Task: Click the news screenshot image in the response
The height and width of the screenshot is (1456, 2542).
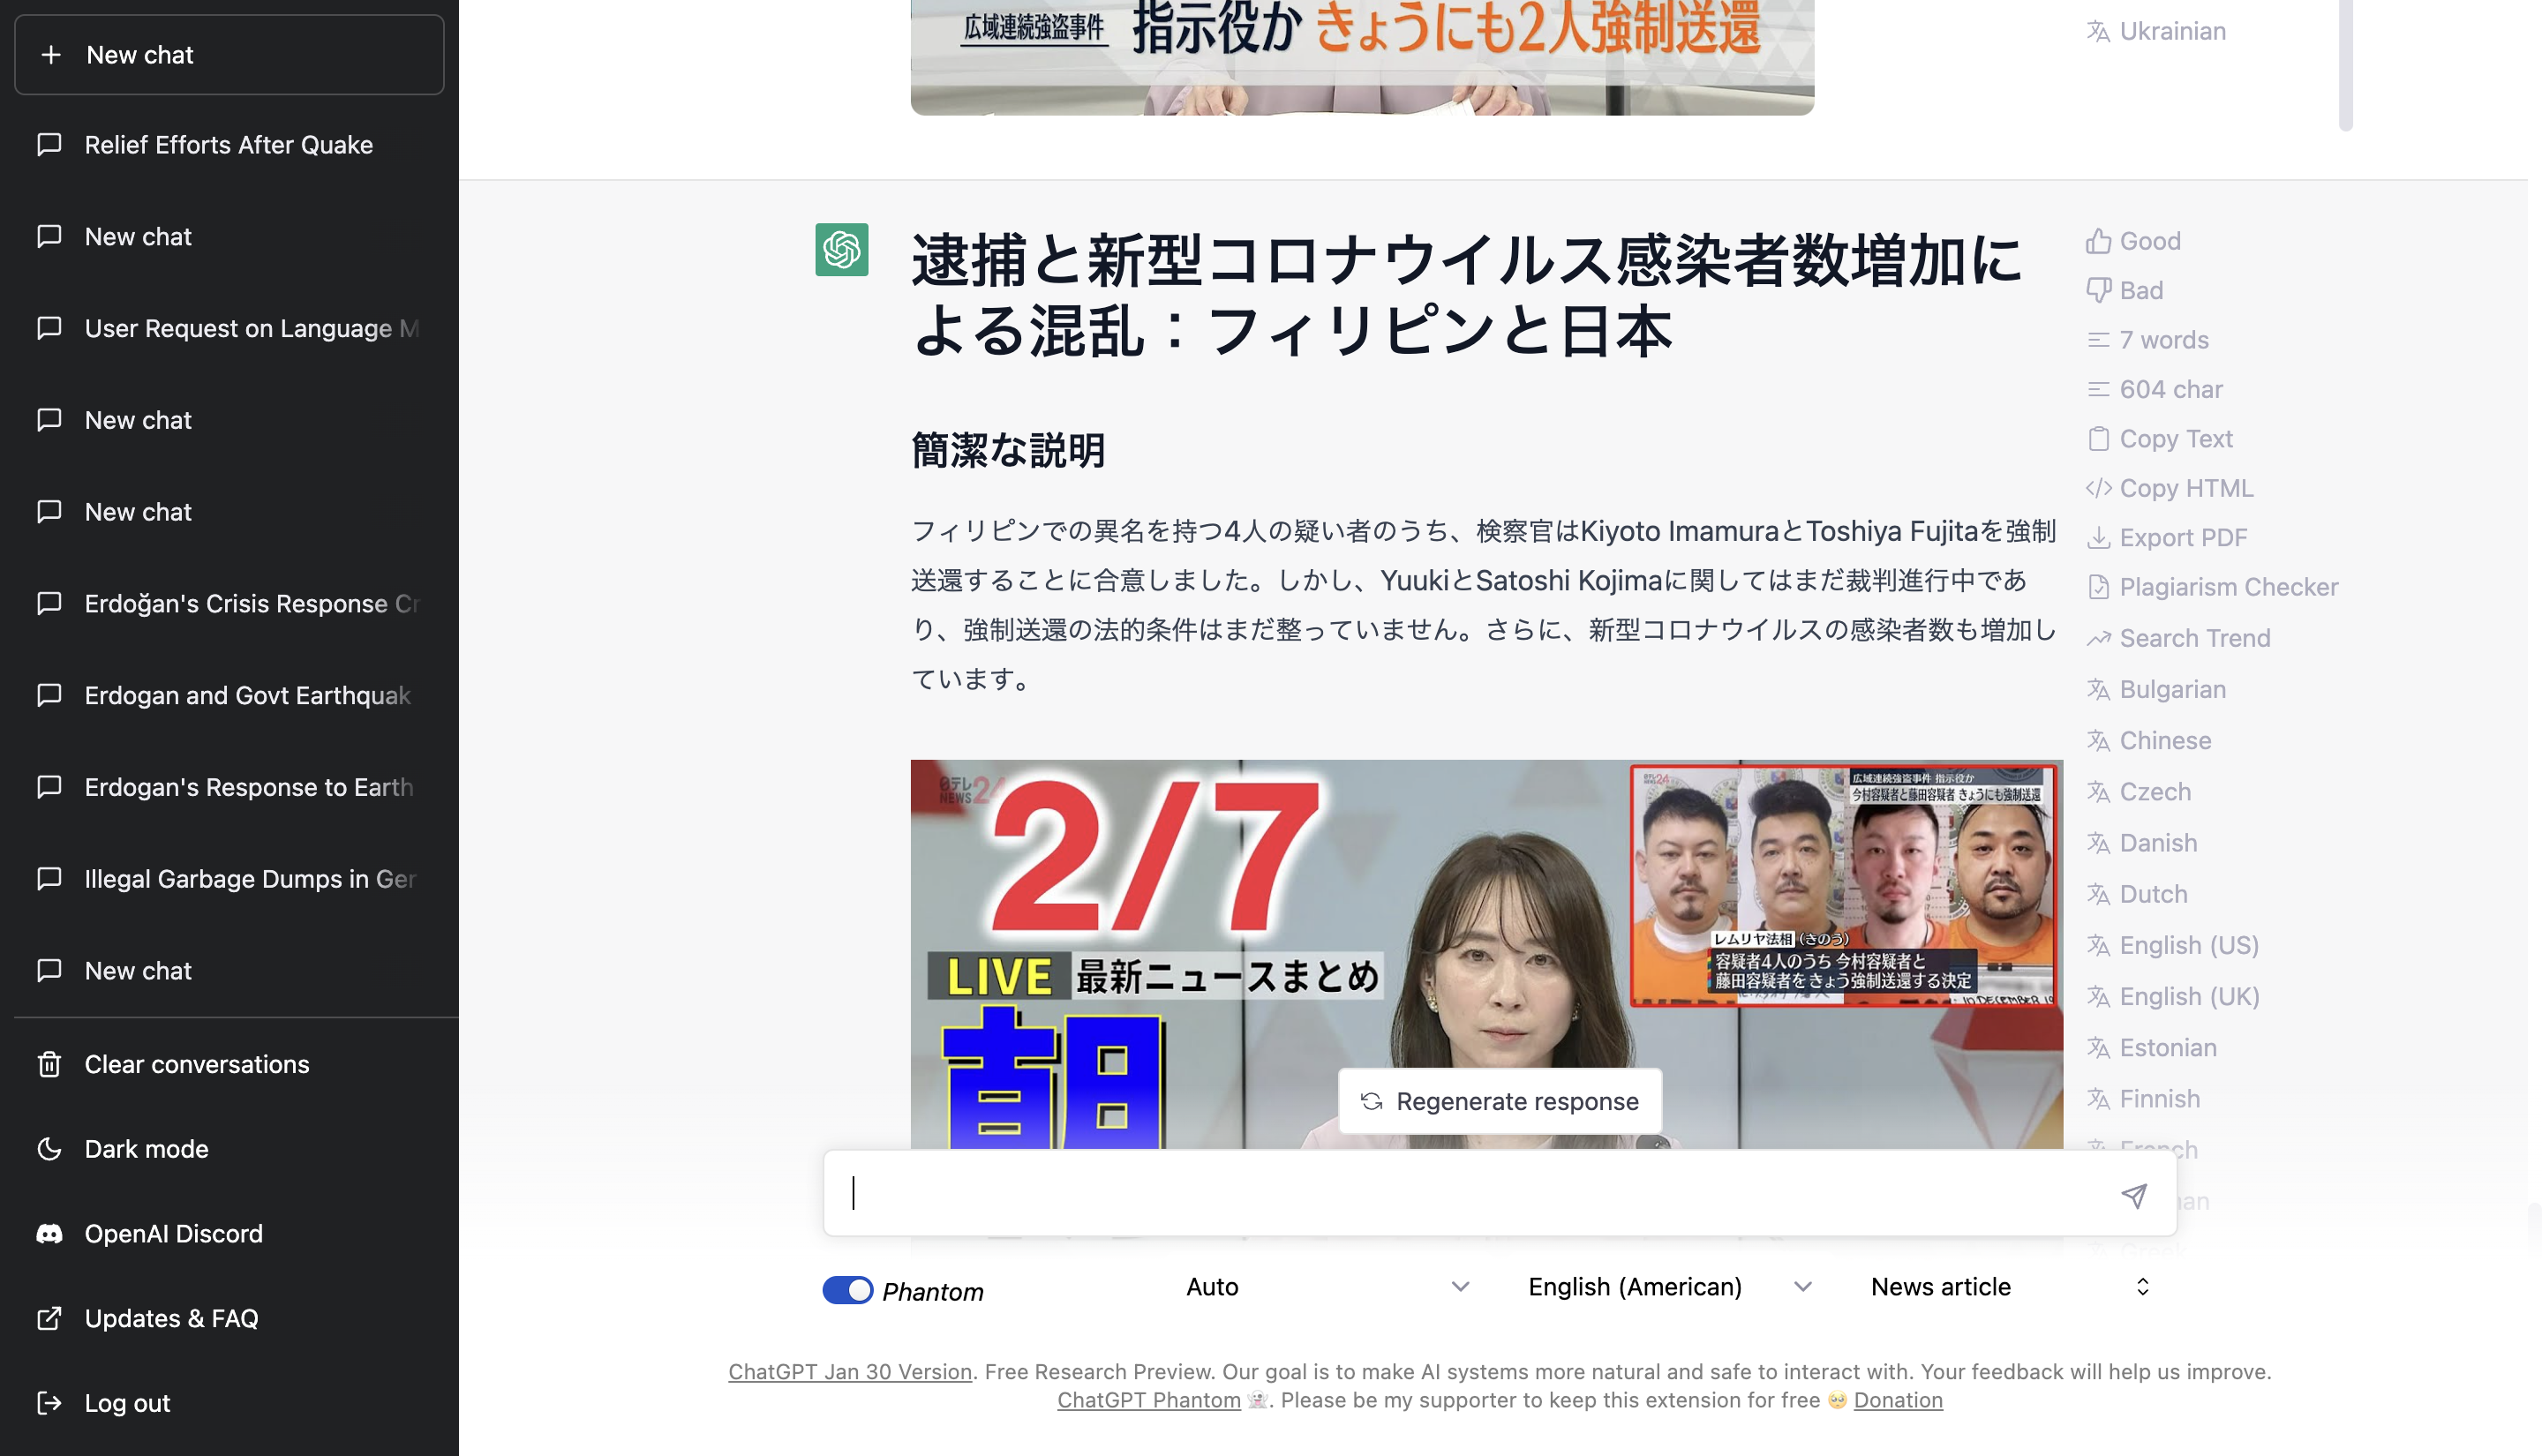Action: pos(1486,954)
